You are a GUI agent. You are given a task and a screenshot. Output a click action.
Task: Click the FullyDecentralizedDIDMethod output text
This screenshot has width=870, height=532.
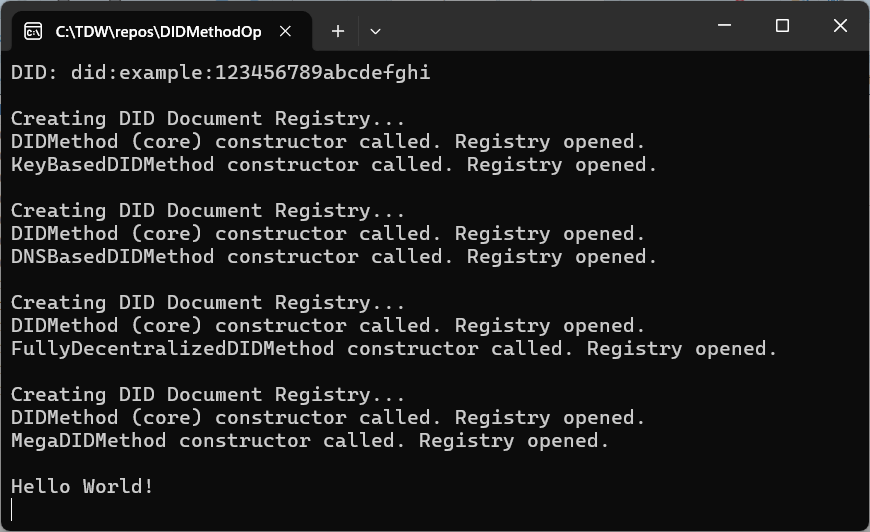(x=172, y=348)
